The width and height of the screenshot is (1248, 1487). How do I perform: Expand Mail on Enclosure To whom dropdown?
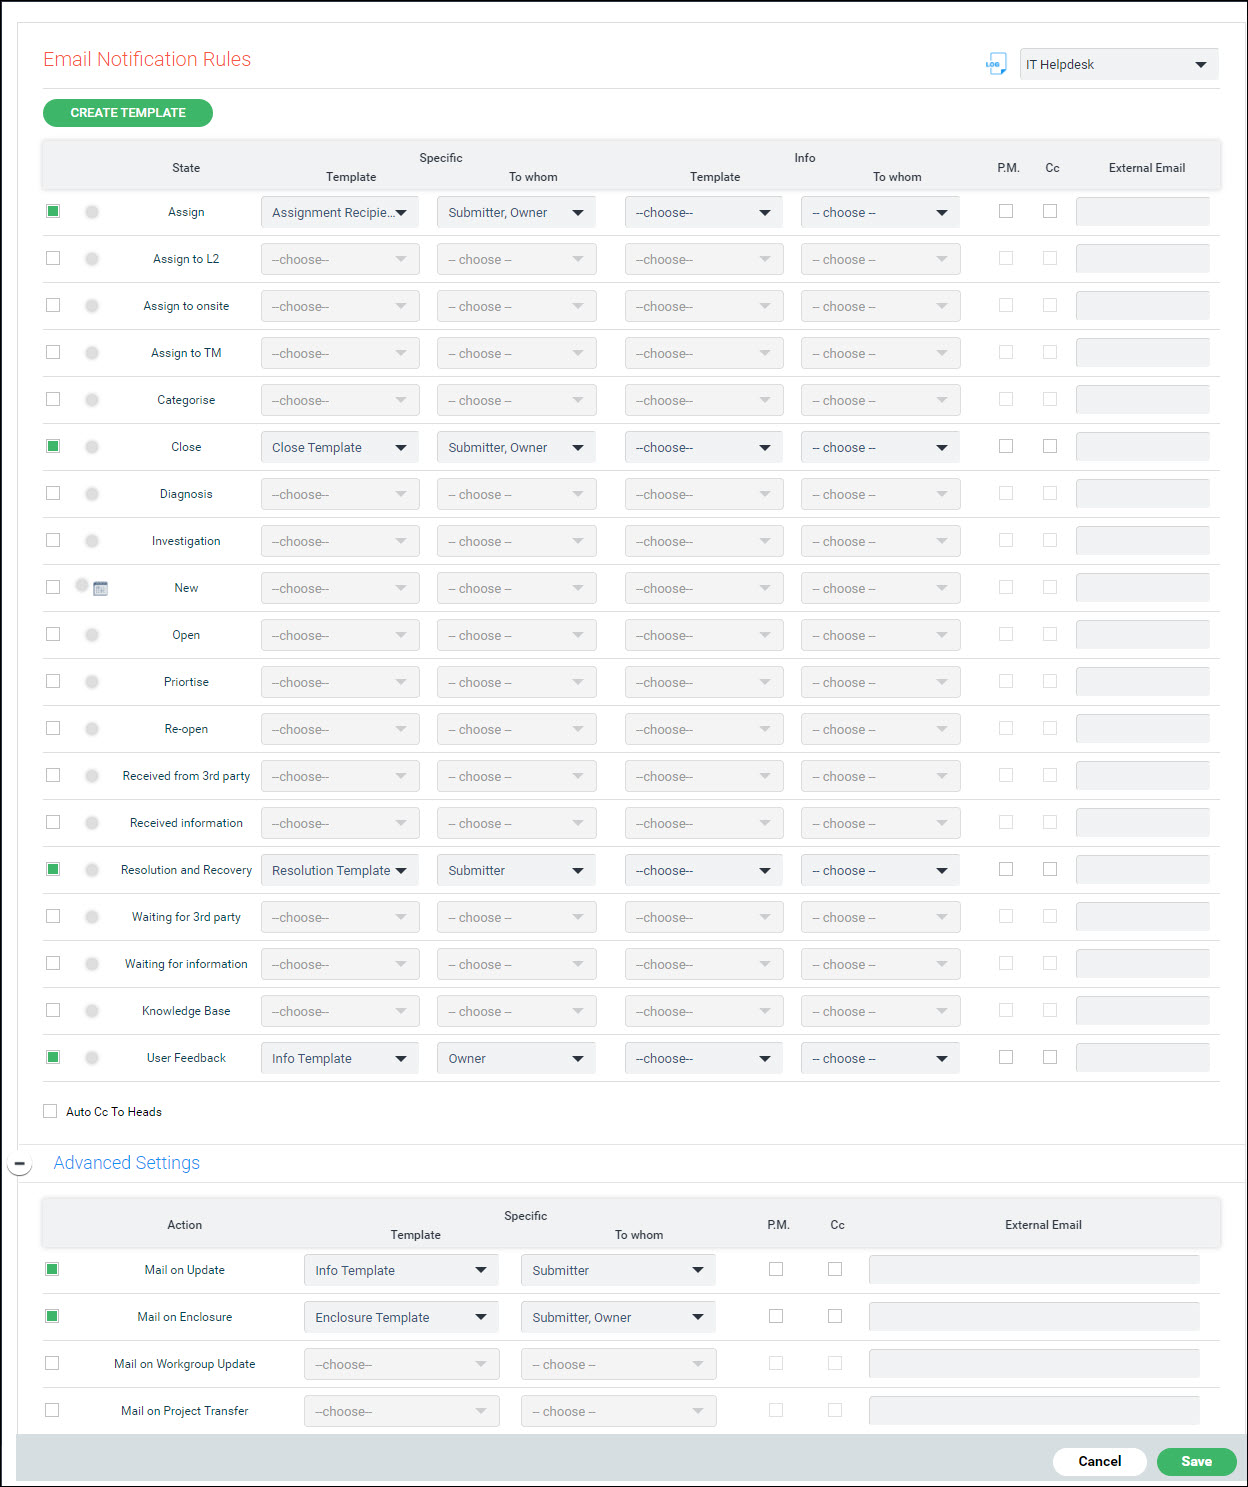tap(617, 1317)
